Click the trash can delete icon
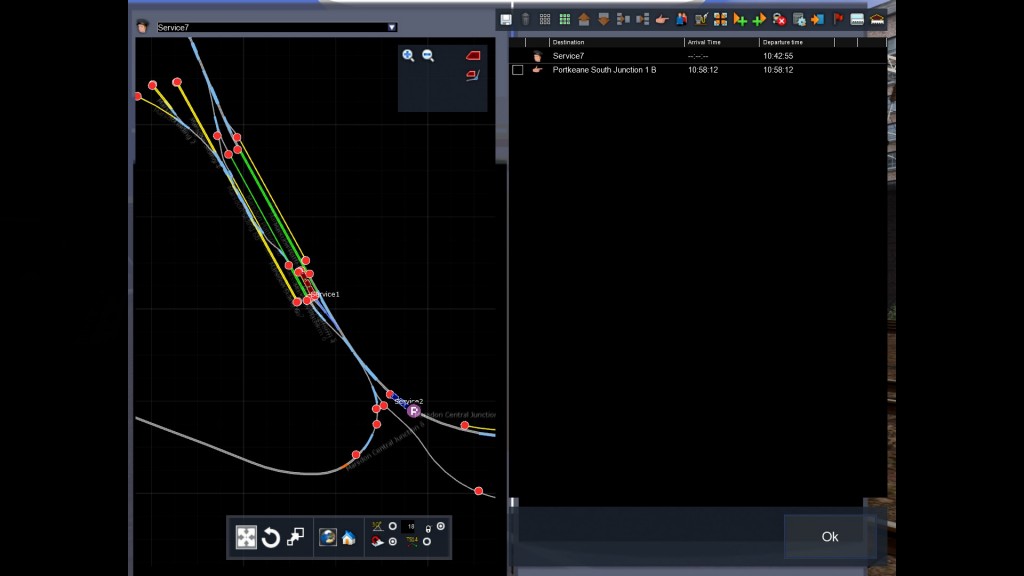This screenshot has height=576, width=1024. pos(525,19)
